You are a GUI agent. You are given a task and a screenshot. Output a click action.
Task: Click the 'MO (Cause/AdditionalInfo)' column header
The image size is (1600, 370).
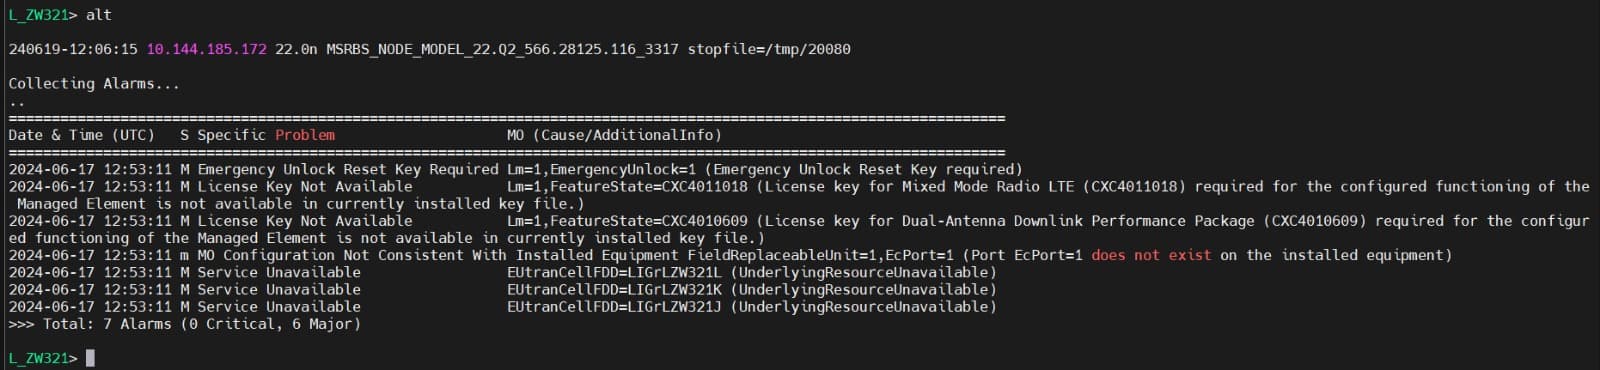click(614, 135)
